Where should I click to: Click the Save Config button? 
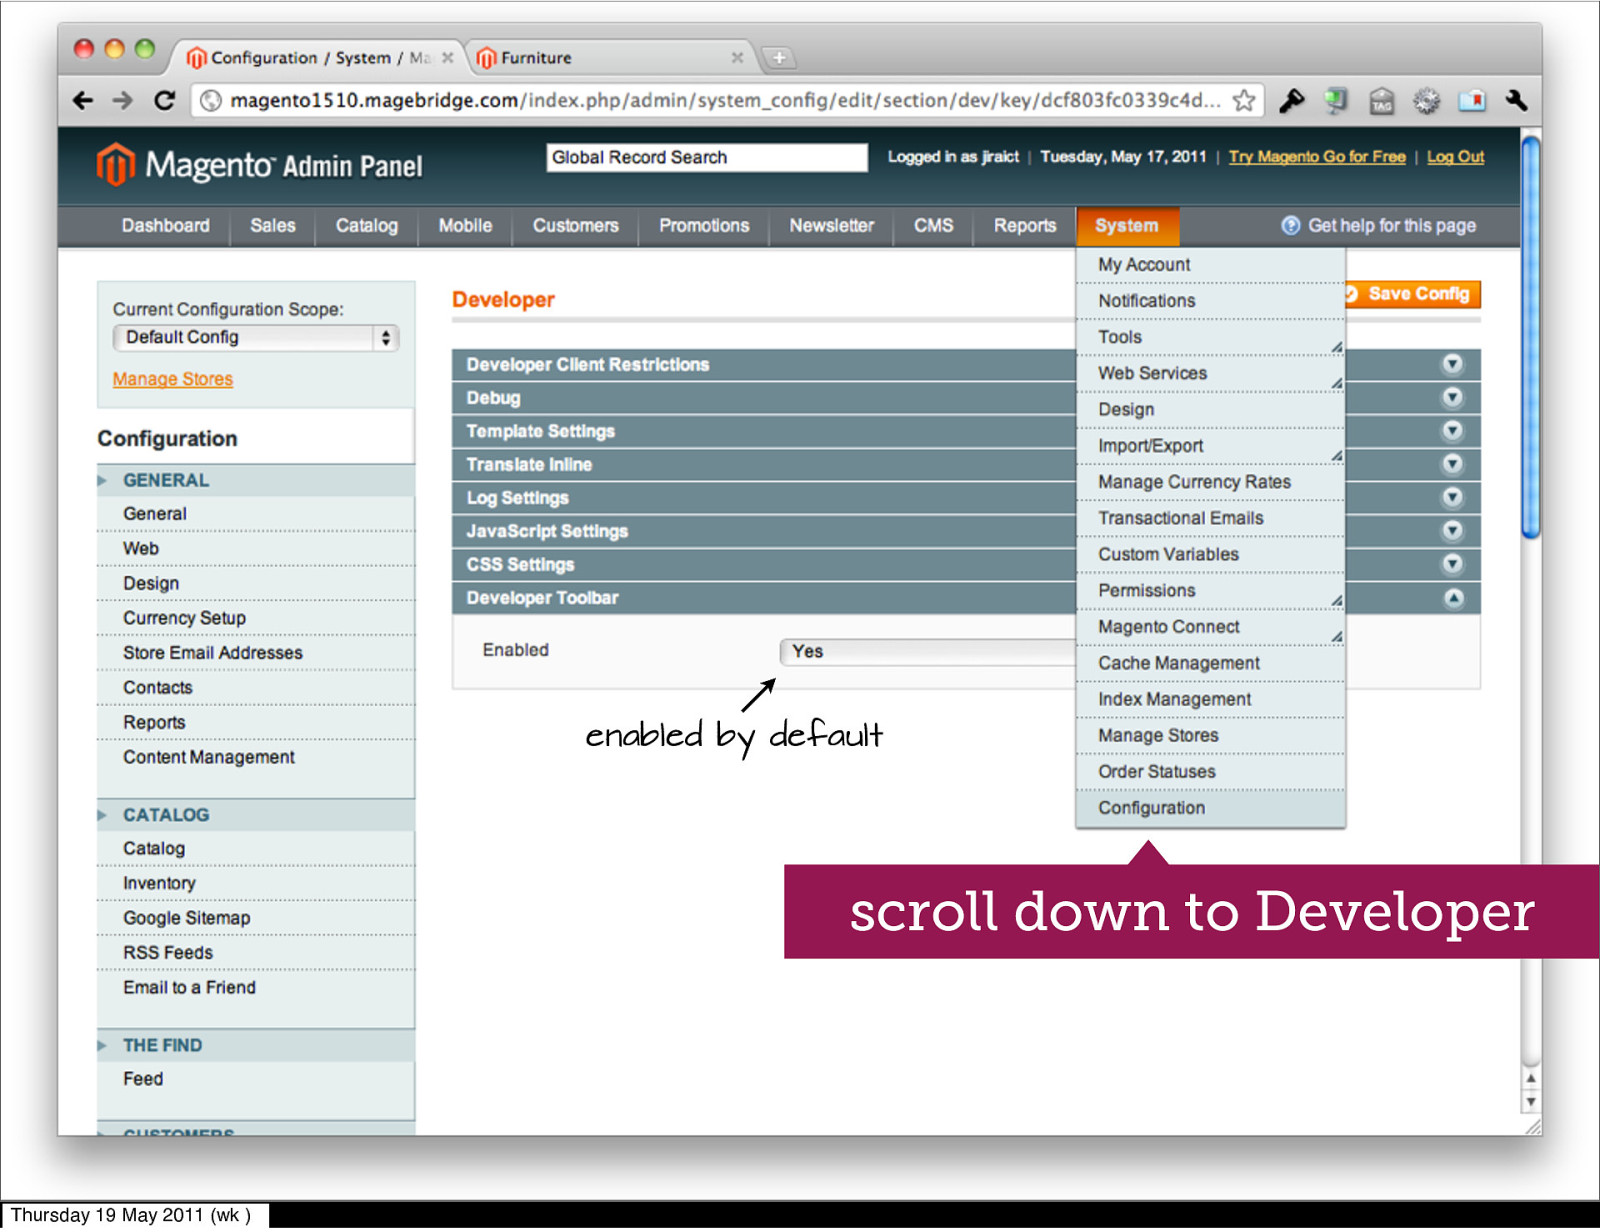(x=1412, y=294)
